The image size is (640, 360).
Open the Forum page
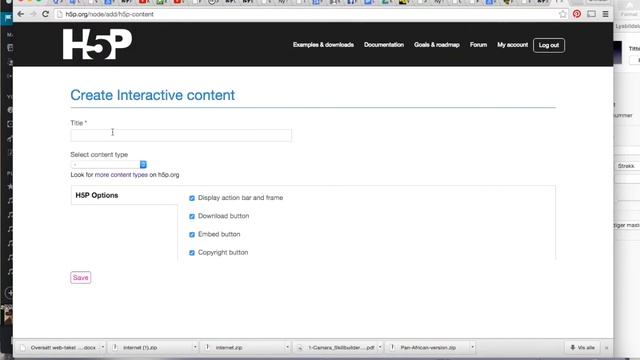[478, 45]
